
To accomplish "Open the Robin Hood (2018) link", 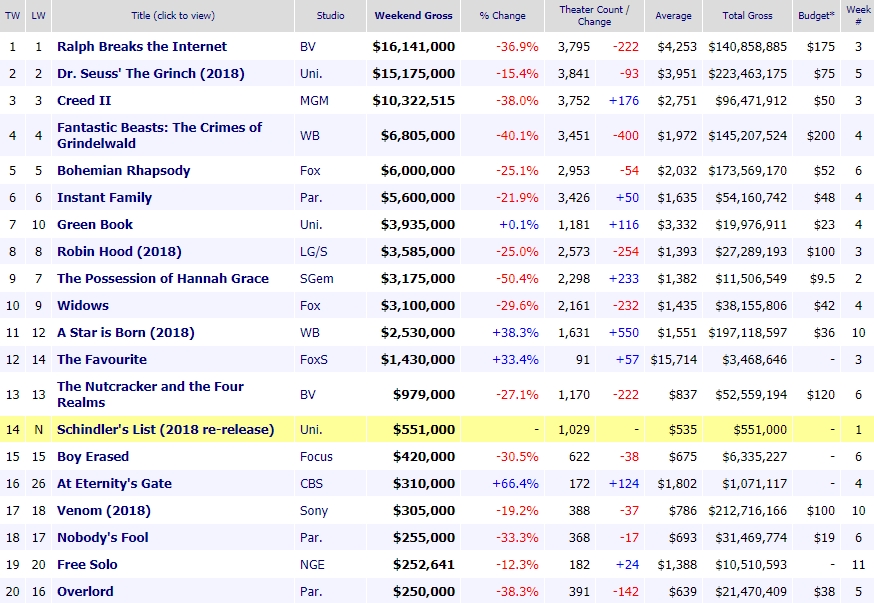I will pos(119,251).
